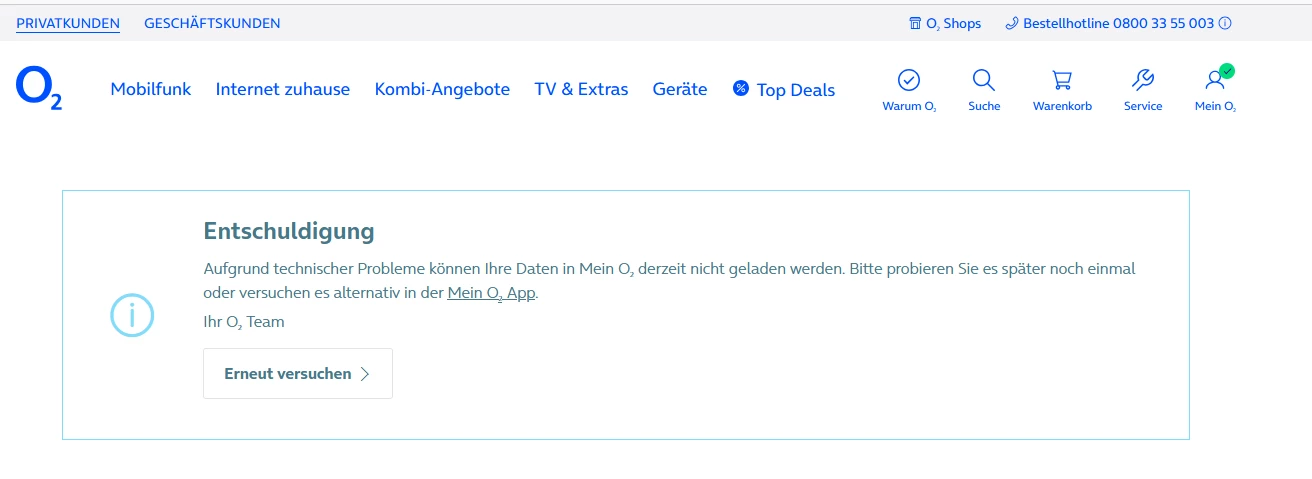Viewport: 1312px width, 479px height.
Task: Open the Service wrench icon
Action: [1142, 81]
